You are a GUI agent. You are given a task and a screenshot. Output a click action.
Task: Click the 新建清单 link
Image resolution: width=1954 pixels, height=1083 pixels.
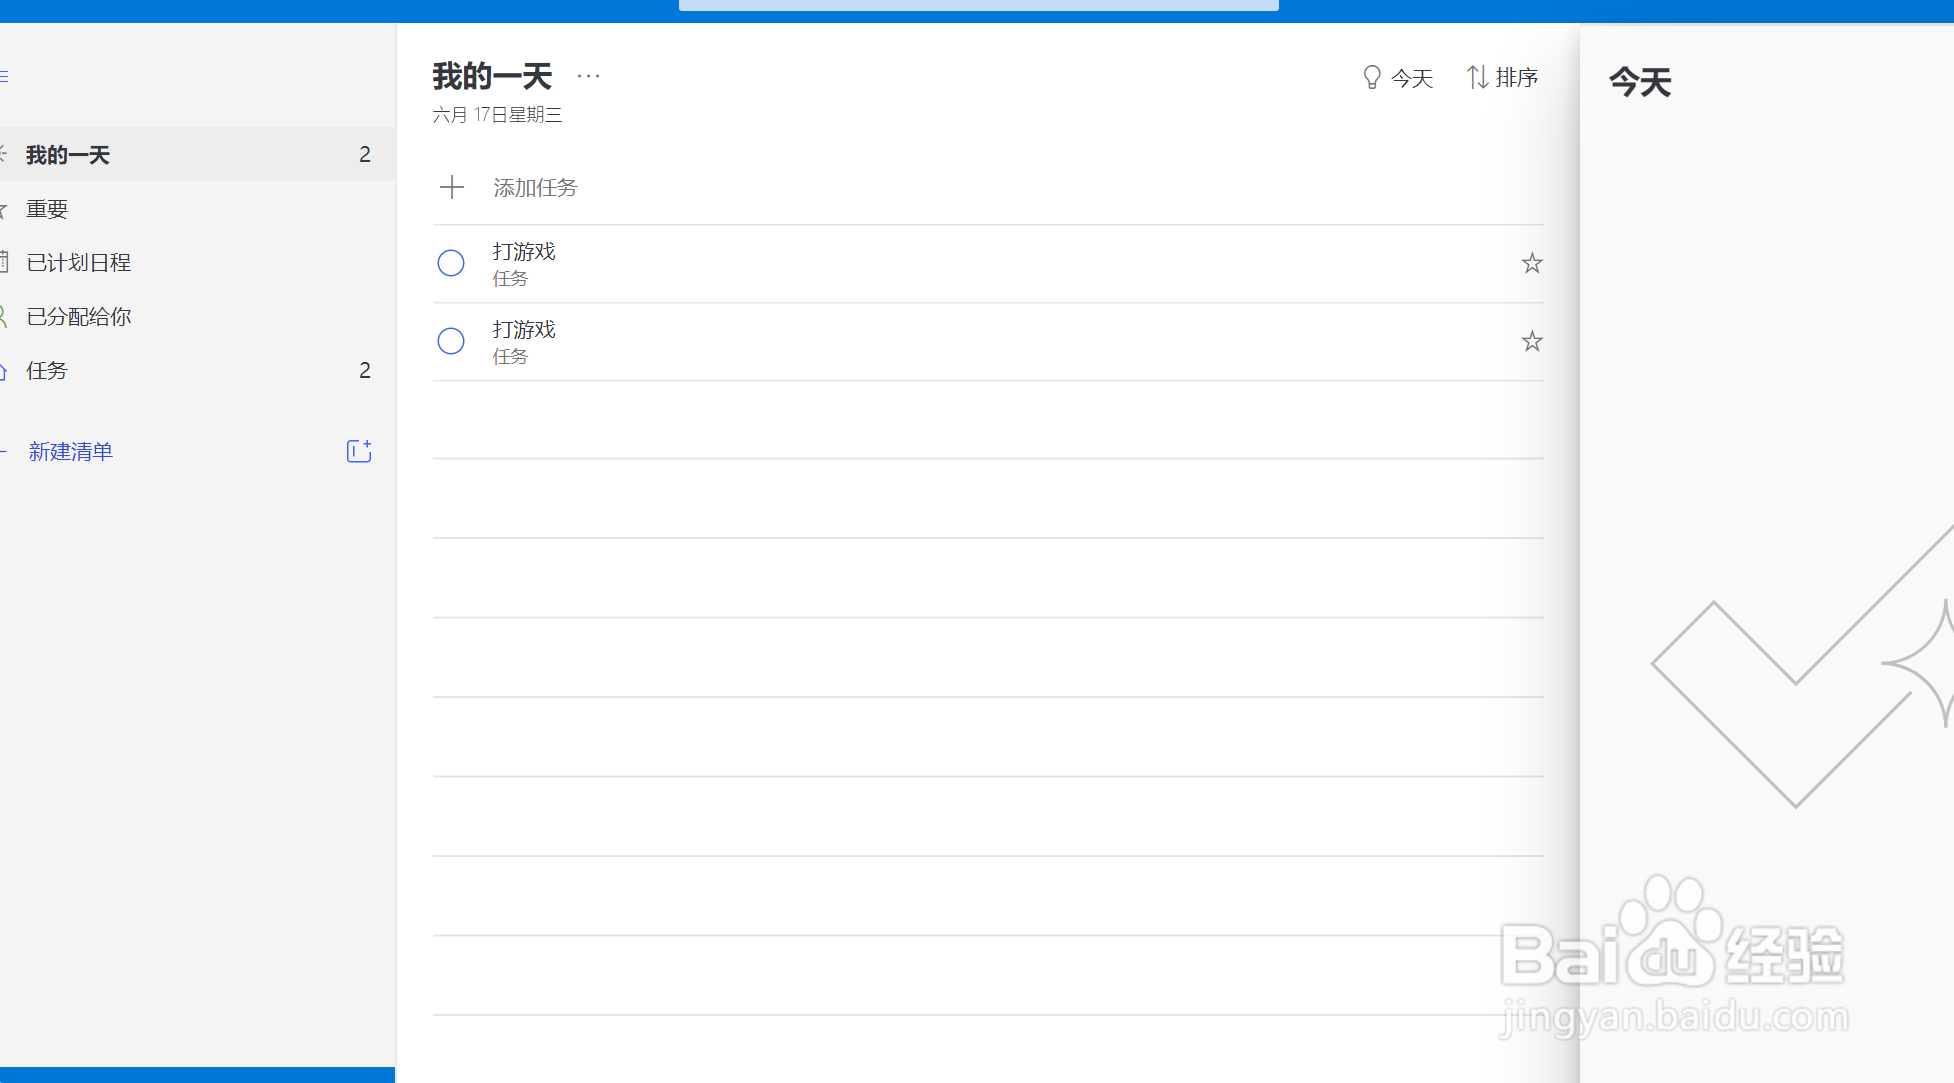[70, 451]
